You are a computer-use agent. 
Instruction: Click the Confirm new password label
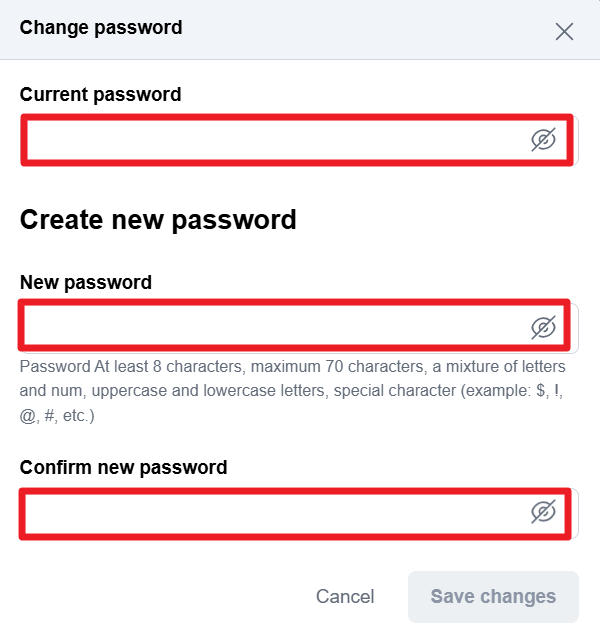pyautogui.click(x=124, y=467)
